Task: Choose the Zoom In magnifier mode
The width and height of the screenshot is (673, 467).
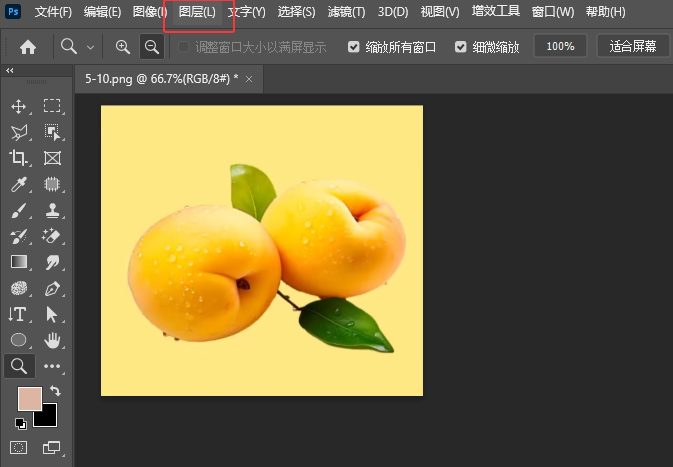Action: (x=123, y=46)
